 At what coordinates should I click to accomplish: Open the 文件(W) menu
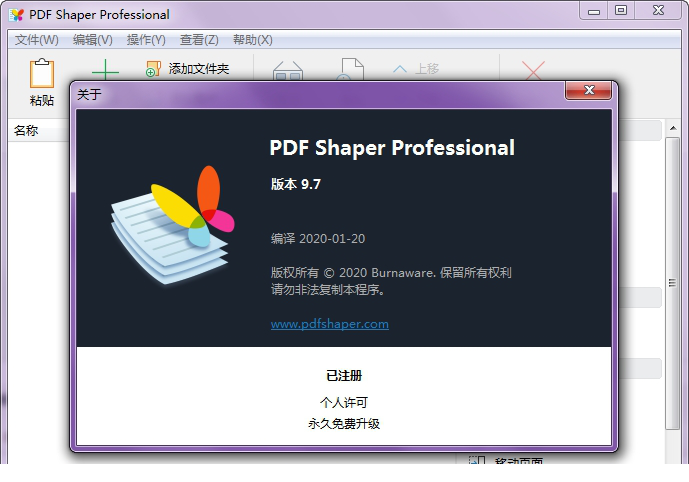point(36,40)
